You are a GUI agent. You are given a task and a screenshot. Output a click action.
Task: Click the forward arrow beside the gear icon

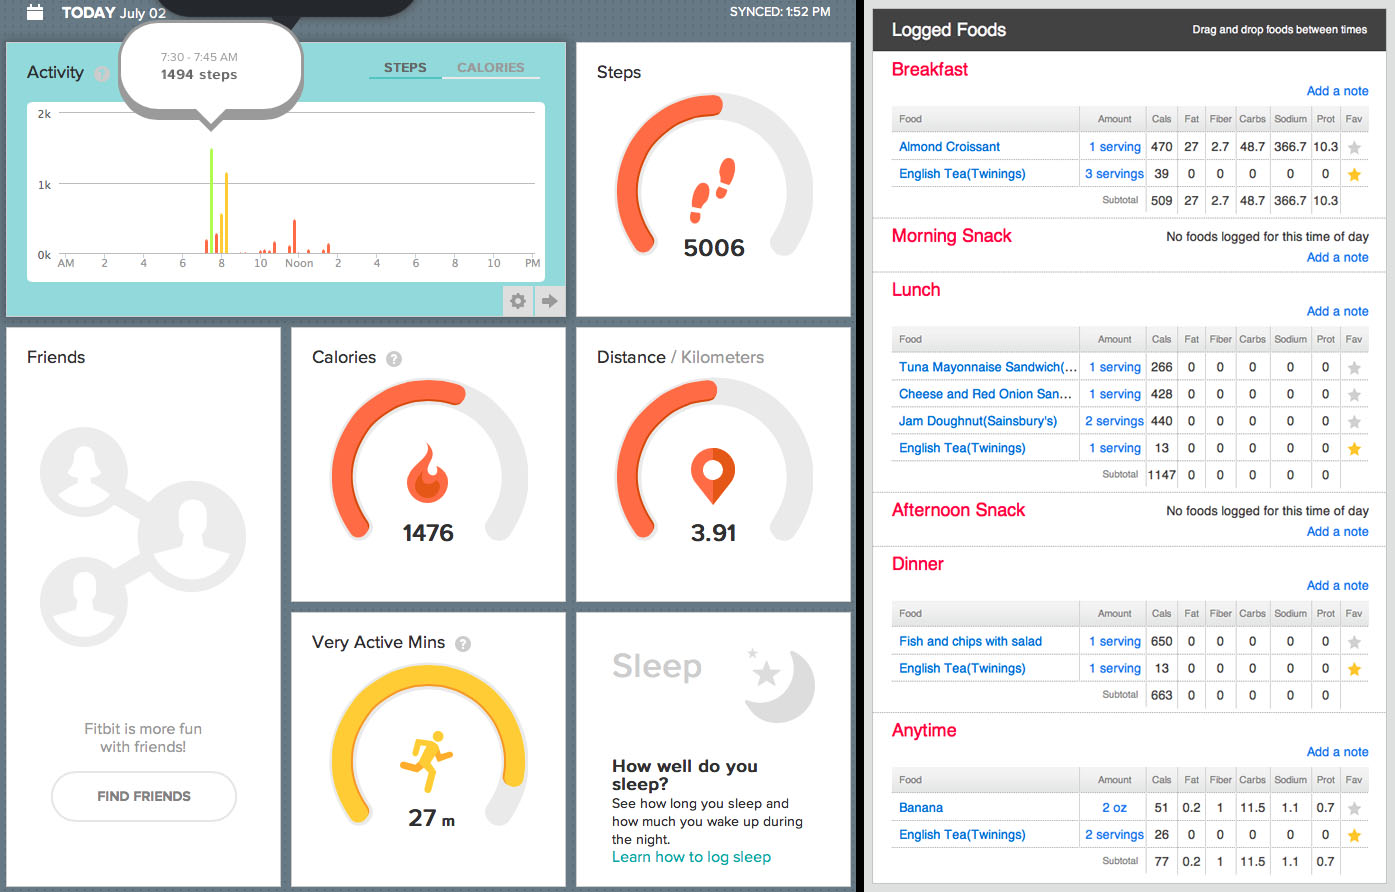549,300
